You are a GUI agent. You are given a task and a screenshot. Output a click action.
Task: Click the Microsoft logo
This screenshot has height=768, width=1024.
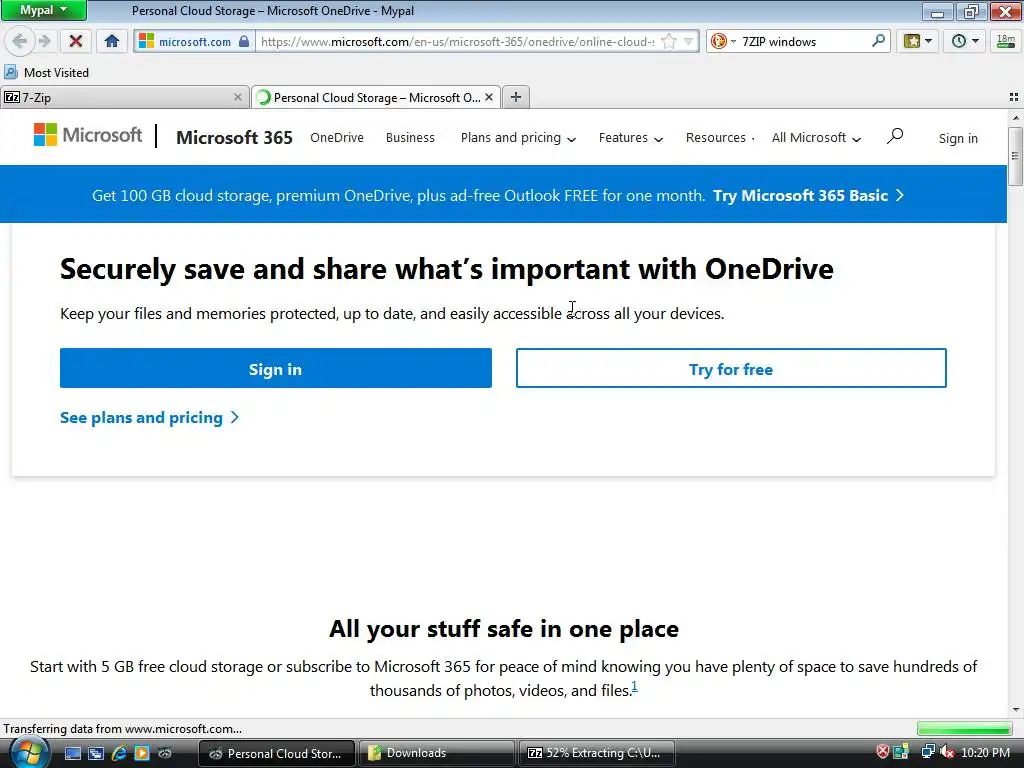[88, 135]
